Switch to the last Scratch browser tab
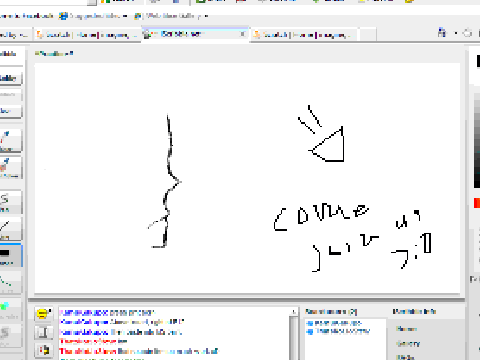Screen dimensions: 480x360 (x=303, y=34)
